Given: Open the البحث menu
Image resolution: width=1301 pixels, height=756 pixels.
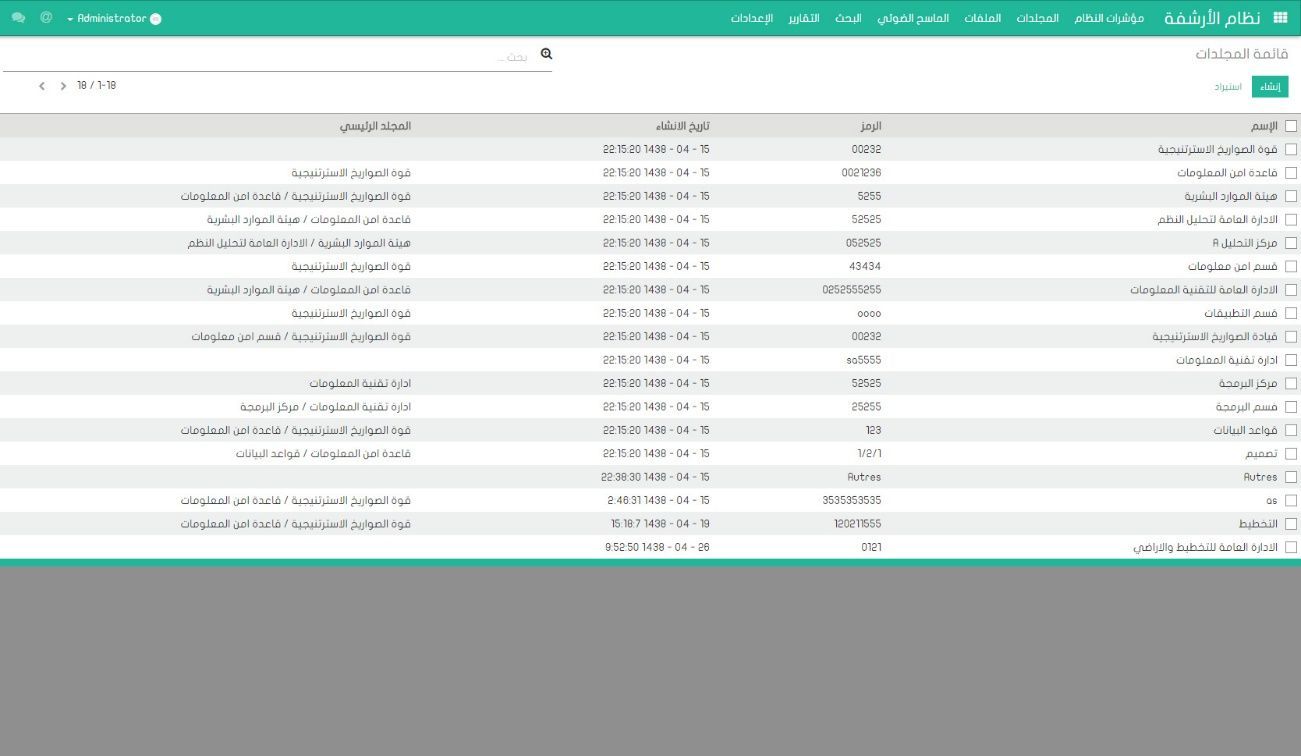Looking at the screenshot, I should tap(848, 19).
